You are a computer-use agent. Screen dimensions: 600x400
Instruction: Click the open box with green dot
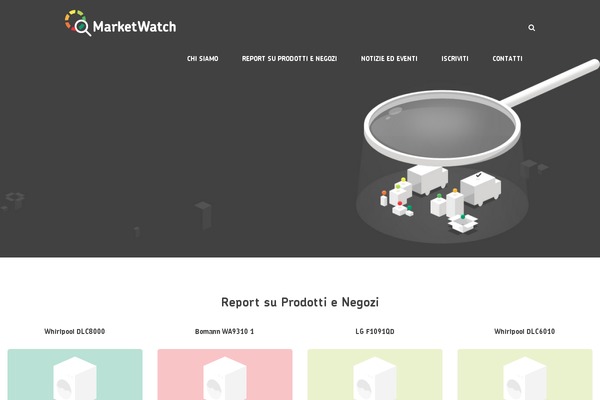463,223
